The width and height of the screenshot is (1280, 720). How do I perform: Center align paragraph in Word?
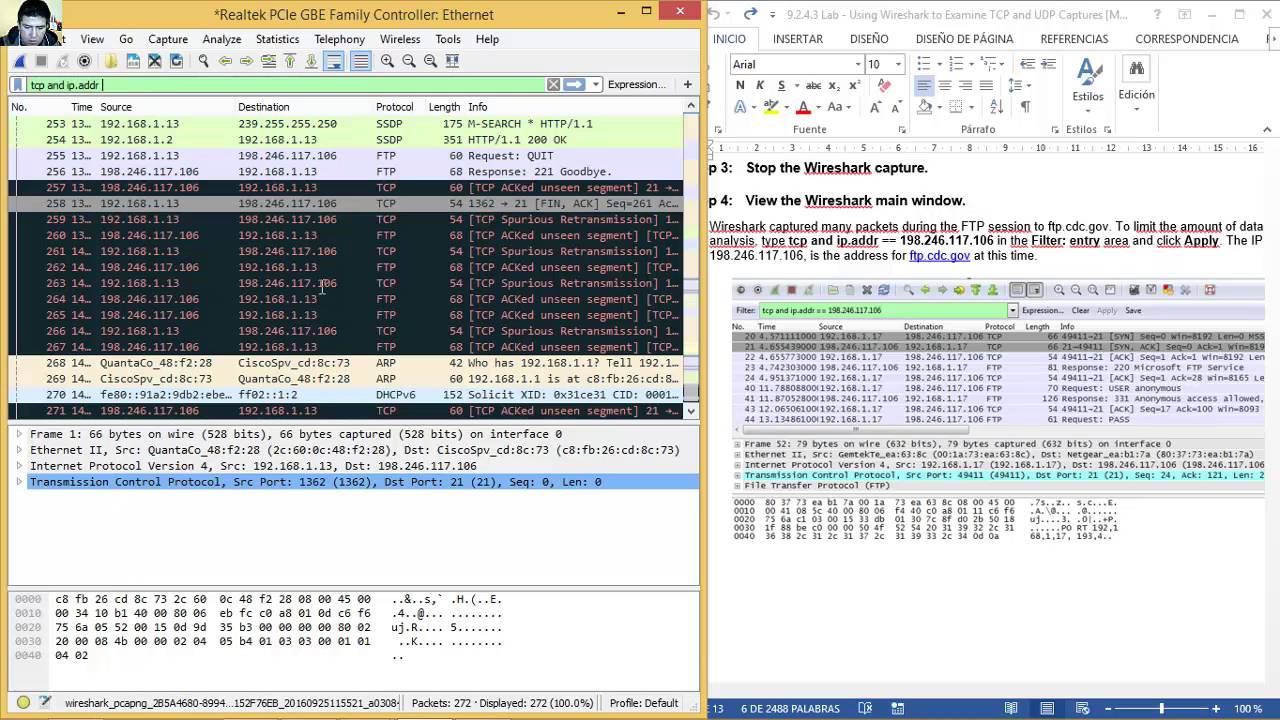click(x=945, y=86)
